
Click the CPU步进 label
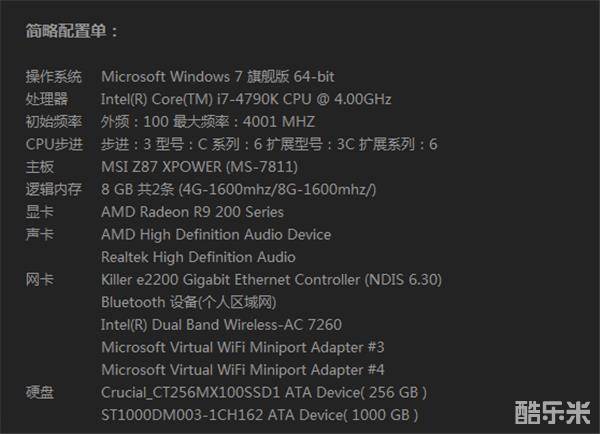point(54,144)
